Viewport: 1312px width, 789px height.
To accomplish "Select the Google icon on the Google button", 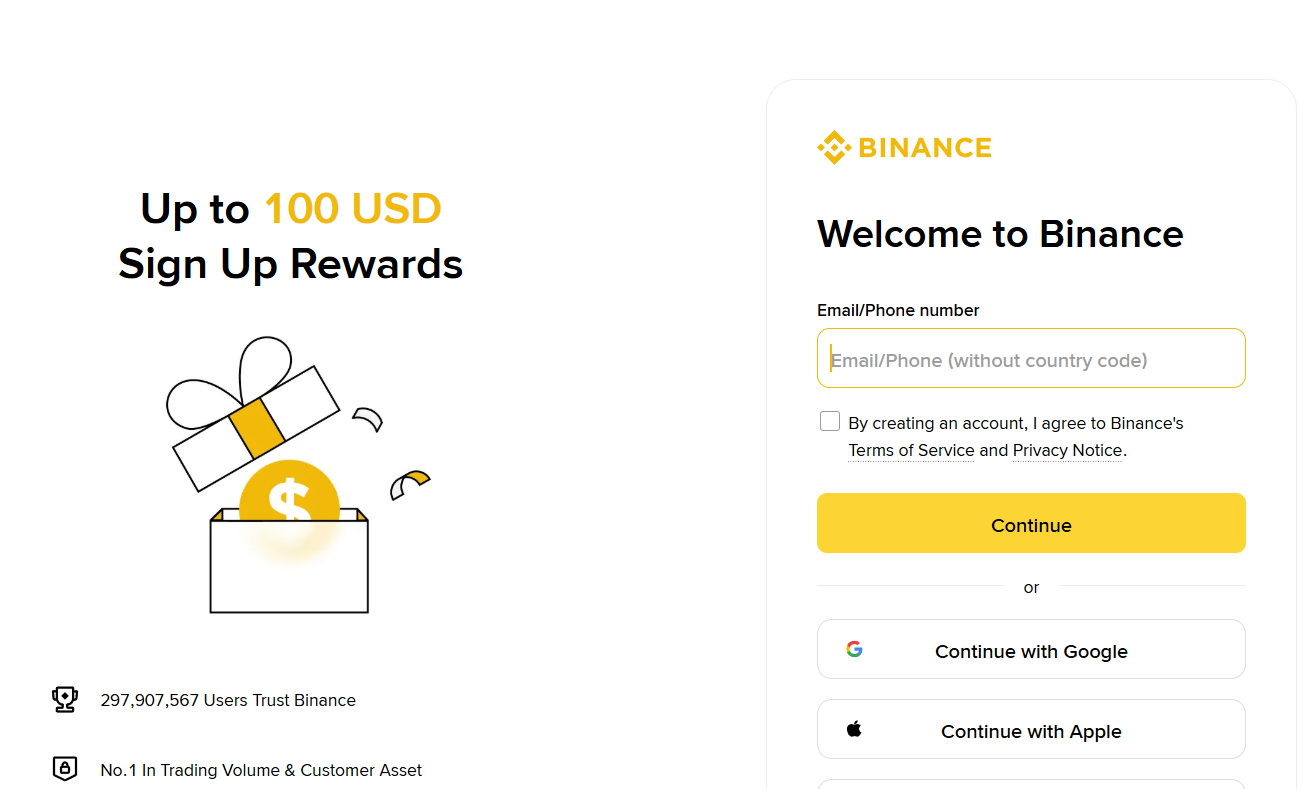I will point(854,649).
